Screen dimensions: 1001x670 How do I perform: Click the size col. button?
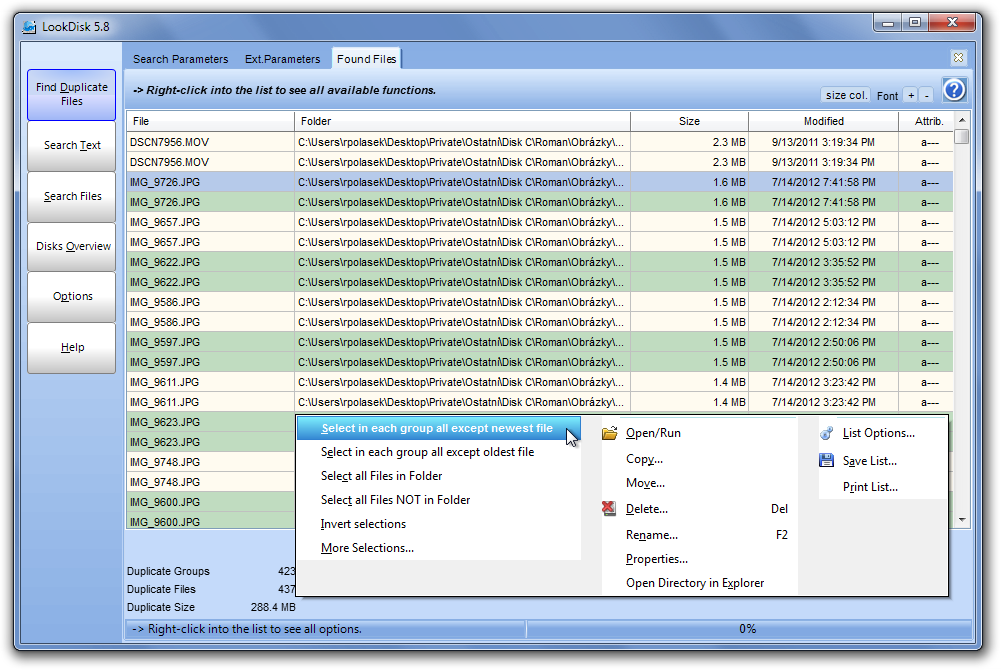846,95
